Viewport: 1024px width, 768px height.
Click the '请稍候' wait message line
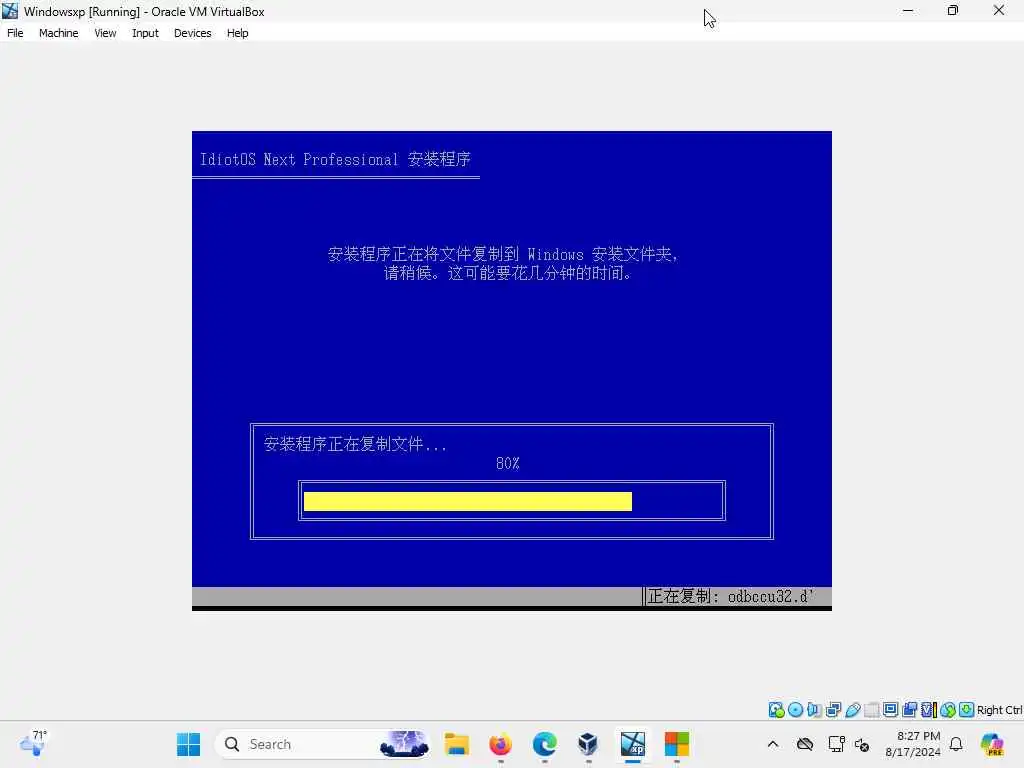507,273
